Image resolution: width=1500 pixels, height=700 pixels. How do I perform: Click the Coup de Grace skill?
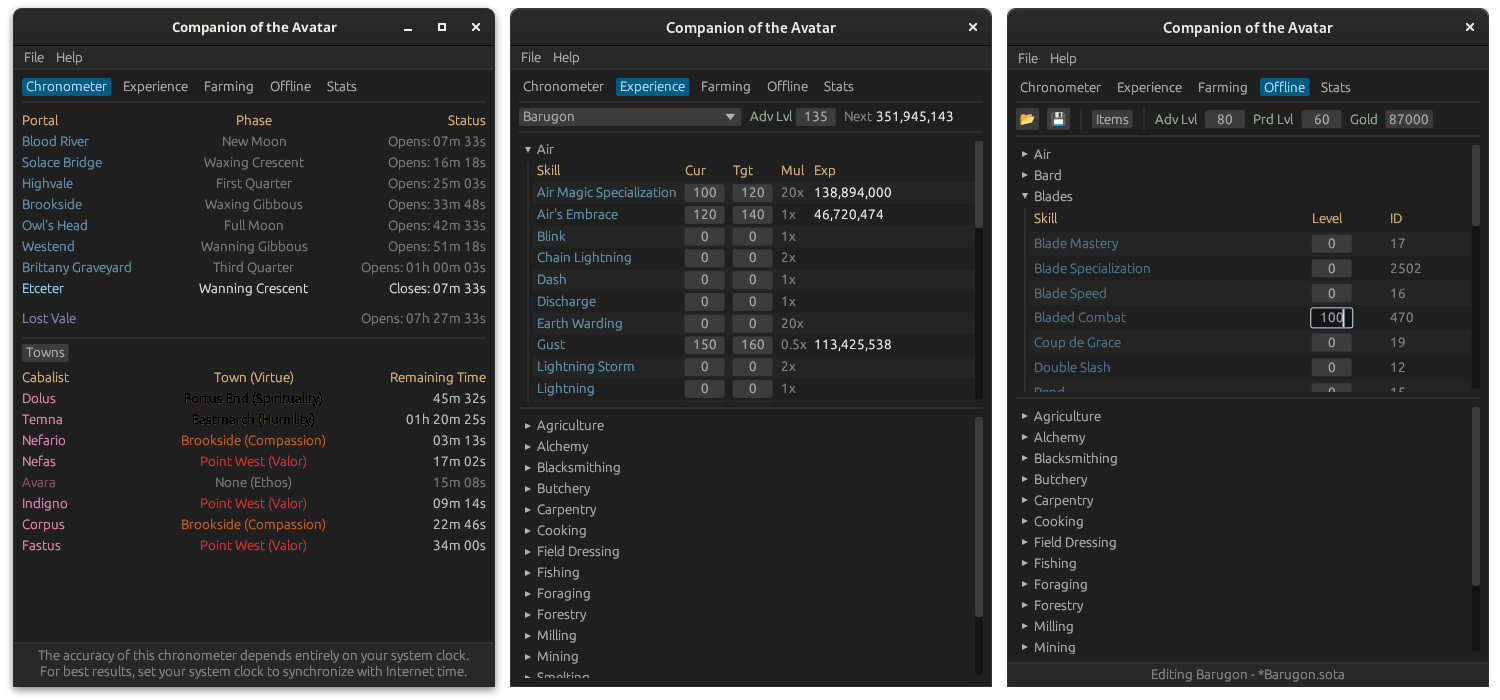coord(1077,343)
